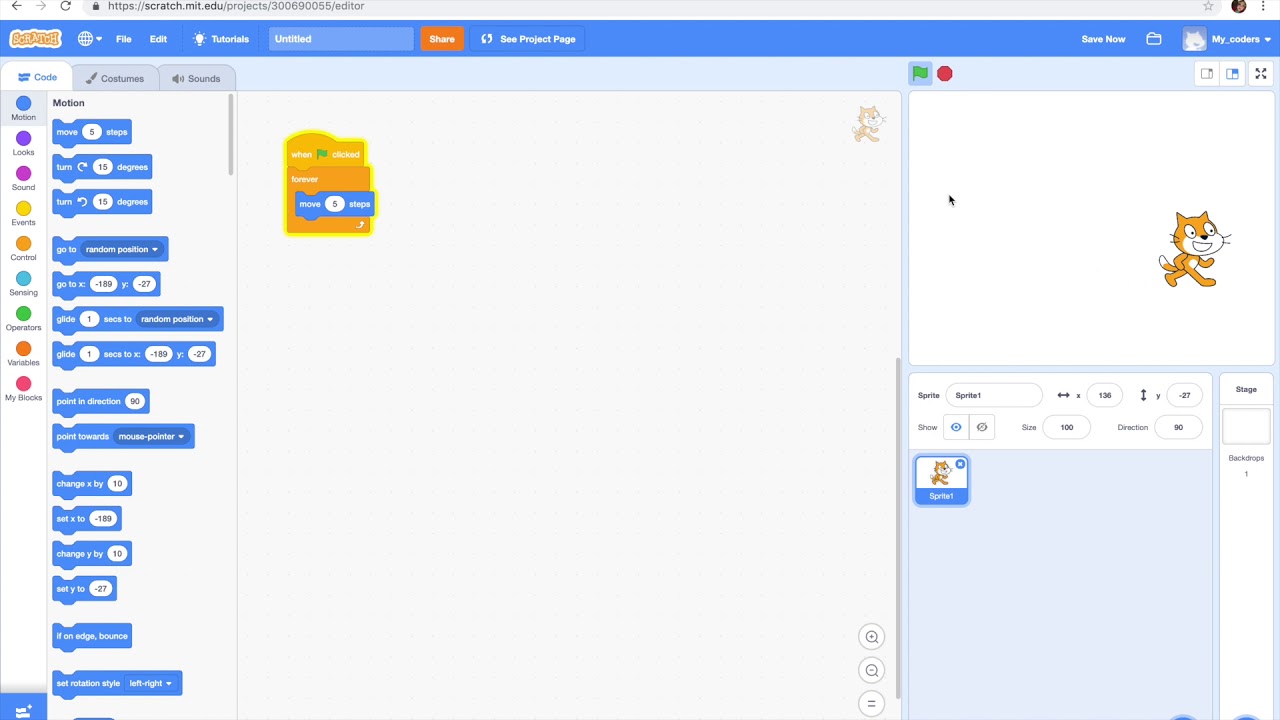Enter full screen stage mode
Viewport: 1280px width, 720px height.
pos(1261,74)
